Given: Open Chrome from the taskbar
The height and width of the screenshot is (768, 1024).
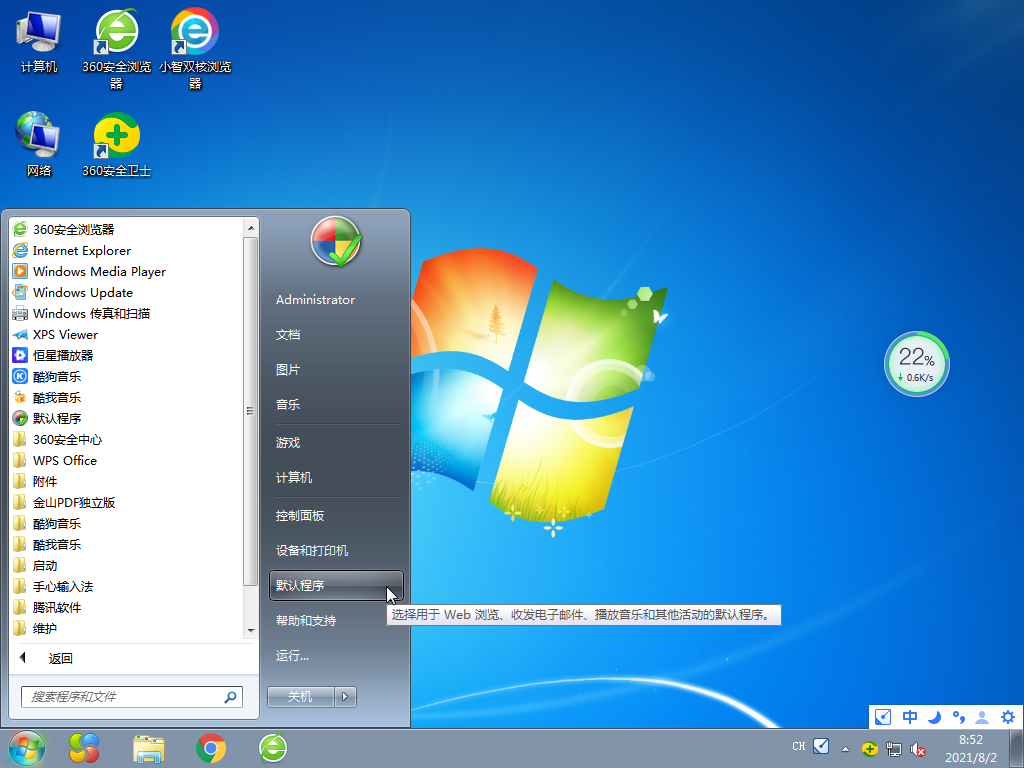Looking at the screenshot, I should coord(210,747).
